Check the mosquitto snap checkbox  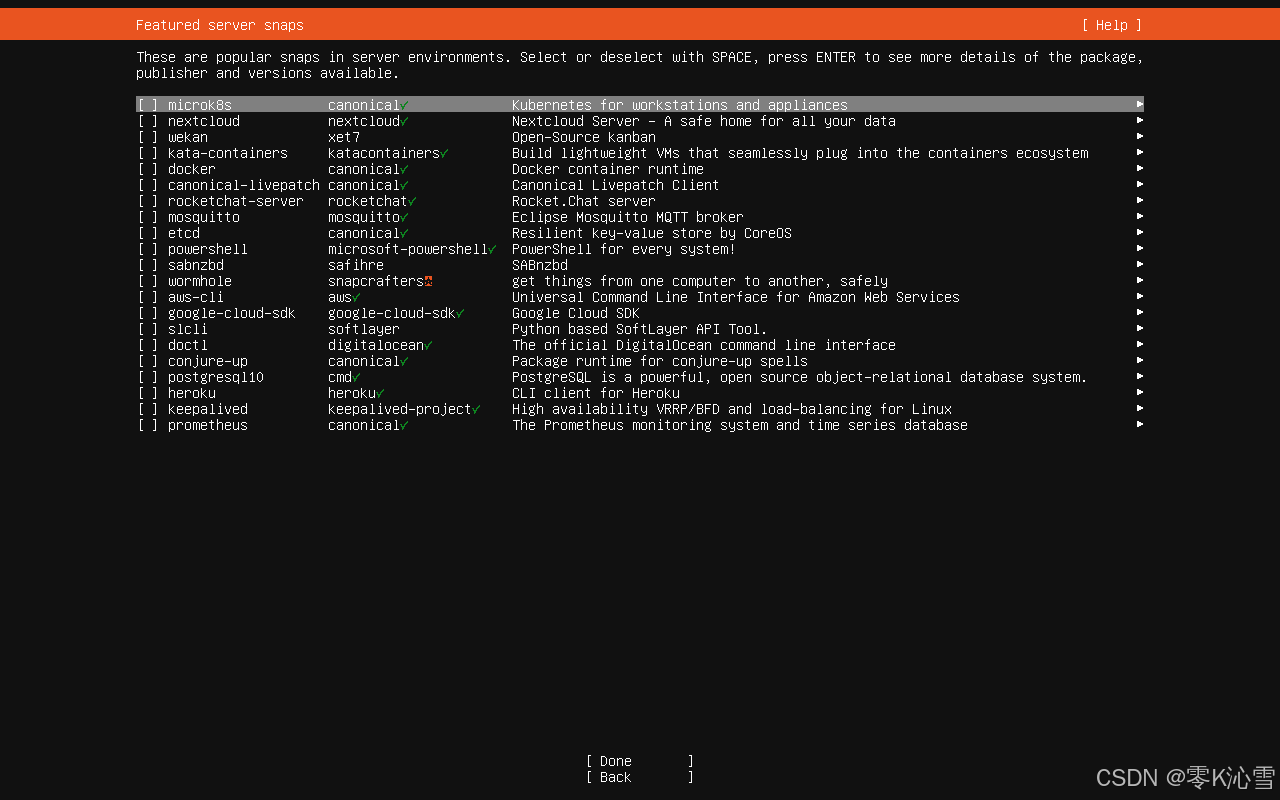148,217
